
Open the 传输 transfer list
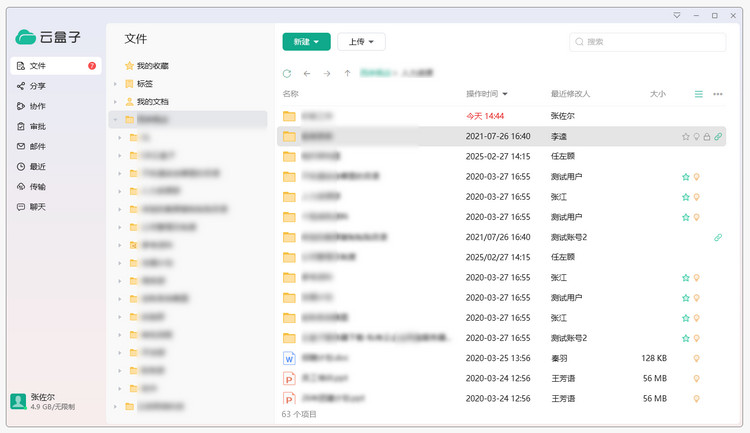(x=32, y=187)
